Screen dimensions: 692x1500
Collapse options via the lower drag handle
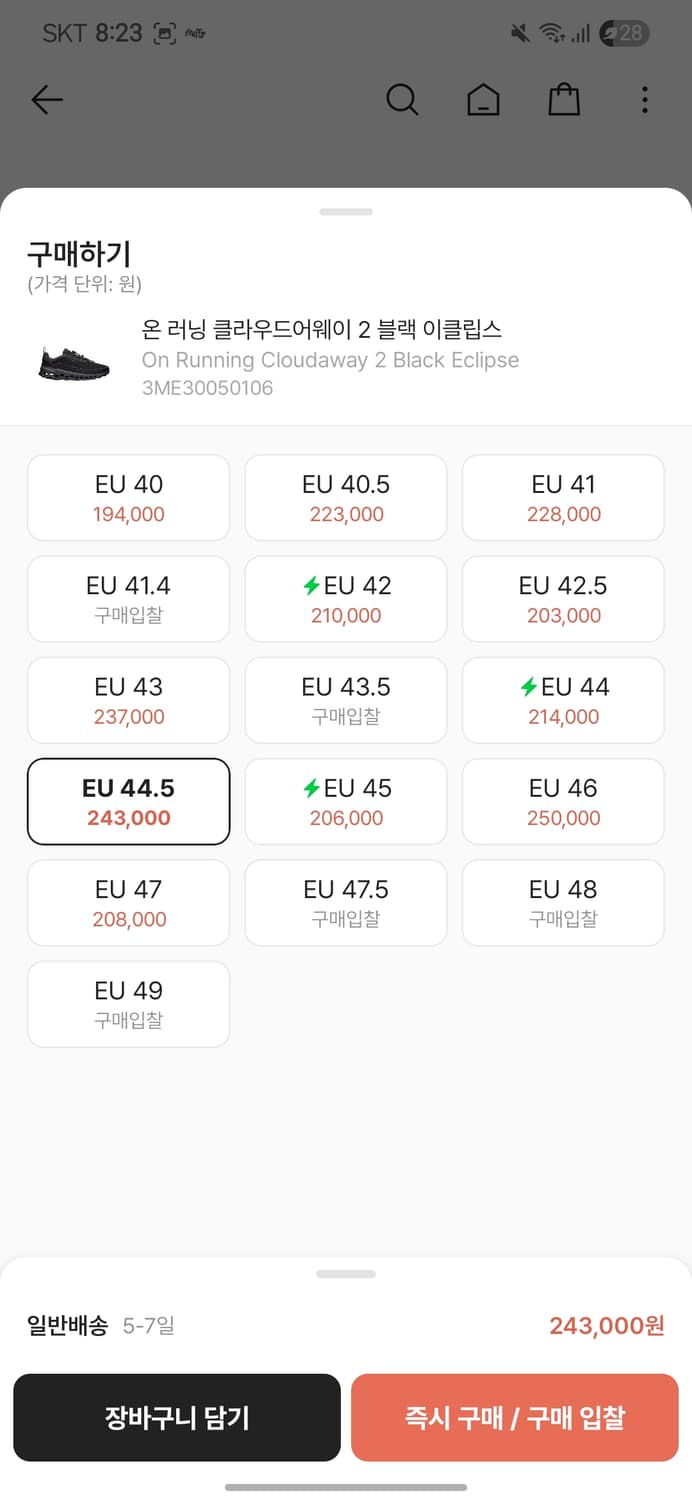point(346,1273)
